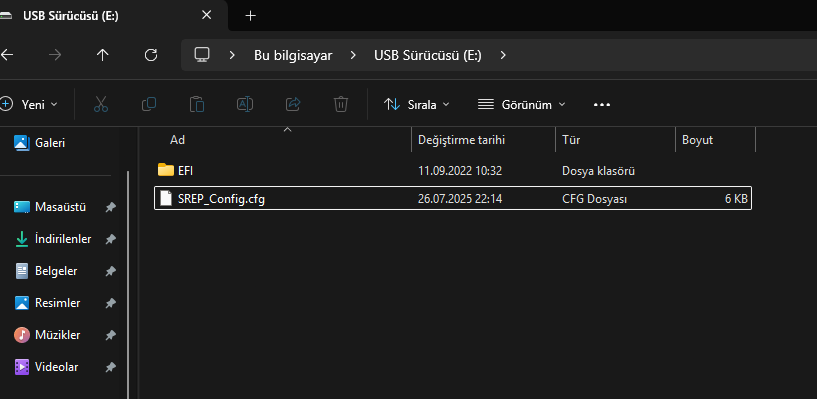Select Bu bilgisayar breadcrumb
The width and height of the screenshot is (817, 399).
click(293, 55)
